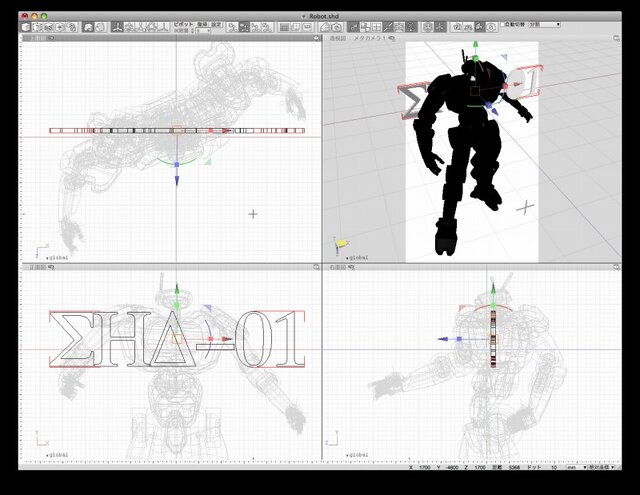Toggle the eye icon in top view header
This screenshot has height=495, width=640.
pyautogui.click(x=51, y=38)
